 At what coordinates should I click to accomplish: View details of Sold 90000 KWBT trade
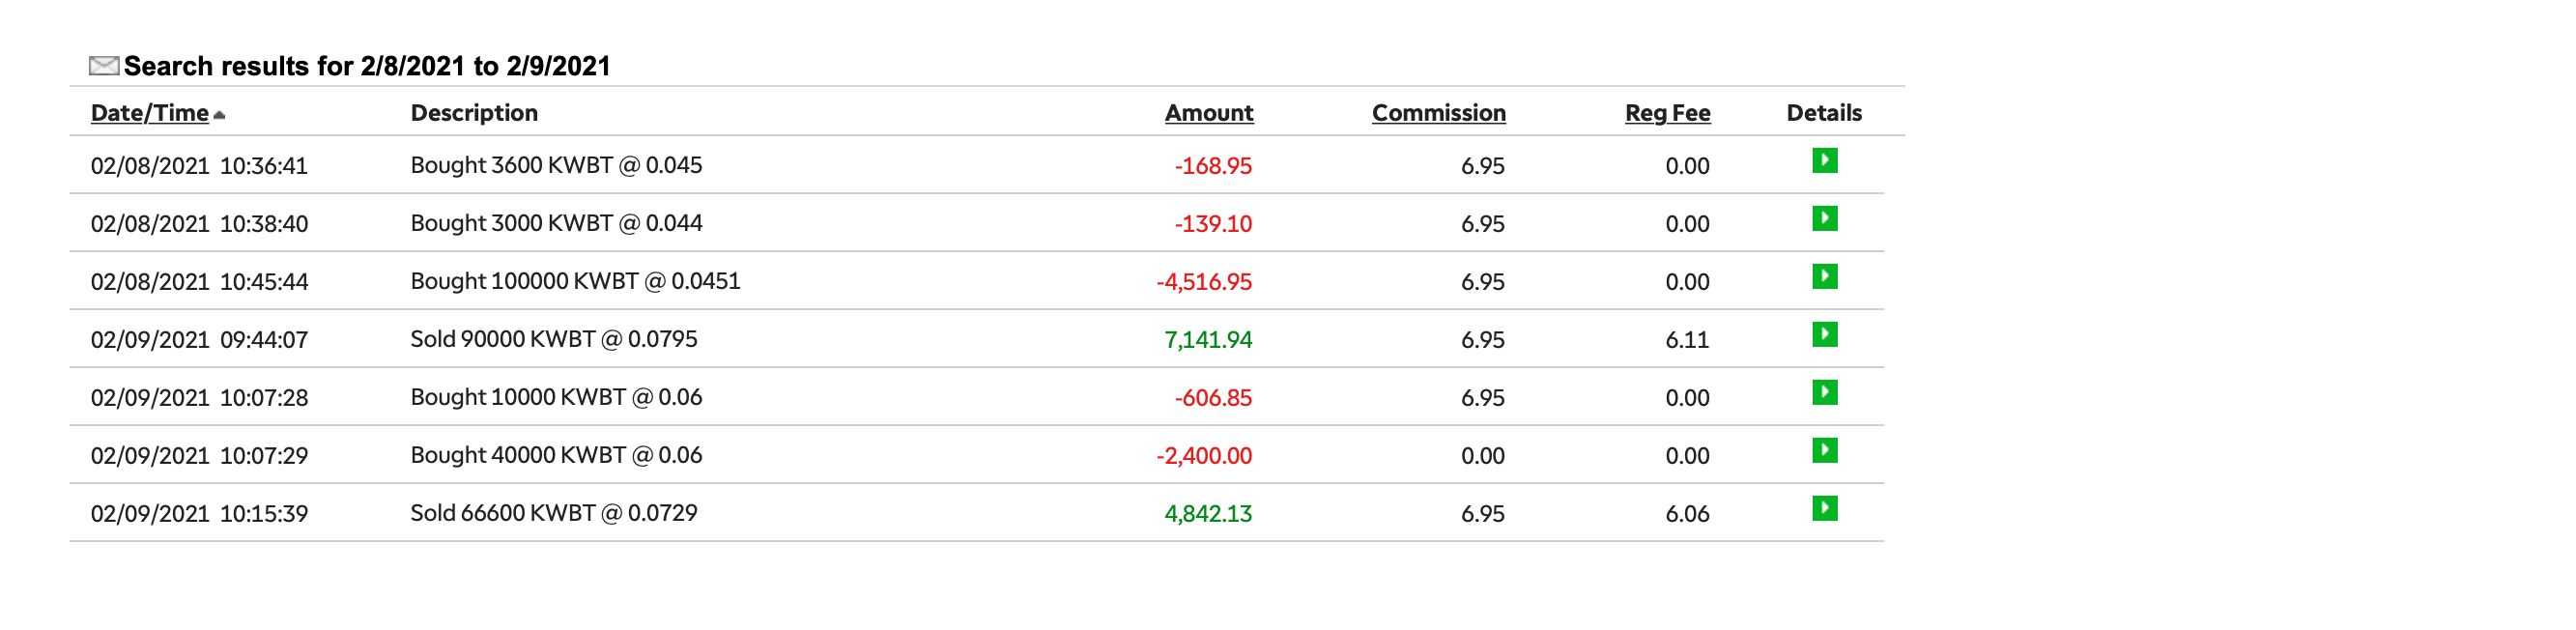[1824, 335]
